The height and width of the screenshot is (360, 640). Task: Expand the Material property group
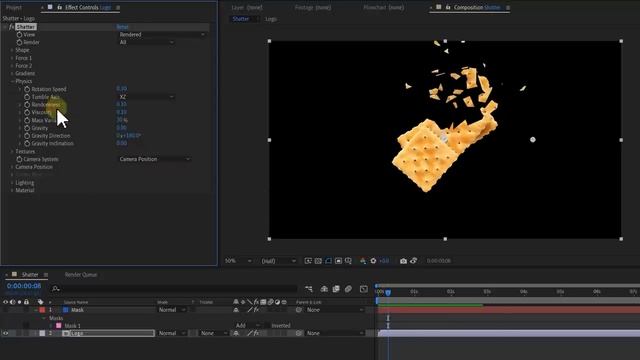(x=12, y=190)
